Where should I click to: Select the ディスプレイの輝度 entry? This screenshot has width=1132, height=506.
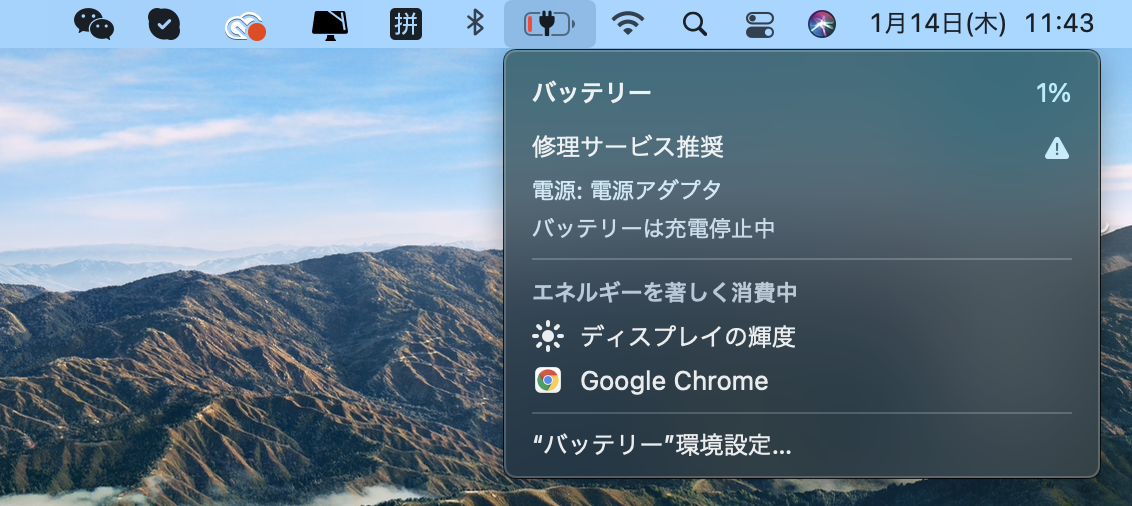tap(688, 337)
